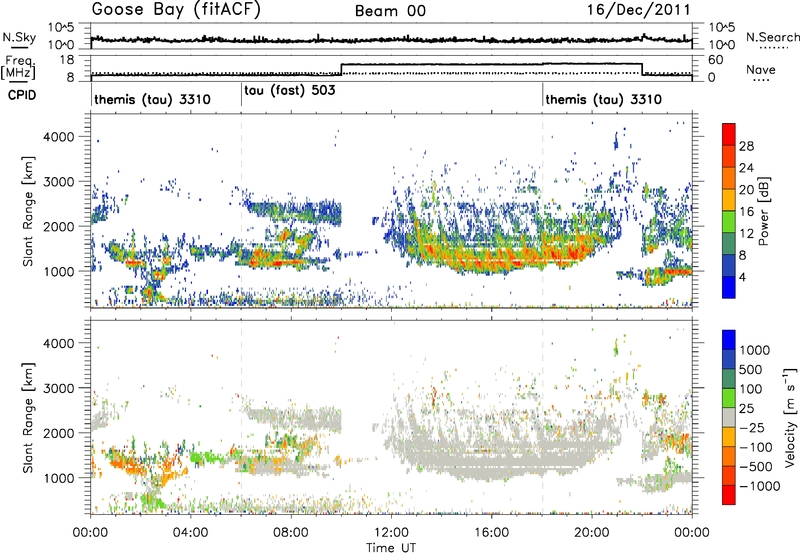800x554 pixels.
Task: Click the '-1000' tick label on Velocity scale
Action: pyautogui.click(x=759, y=486)
